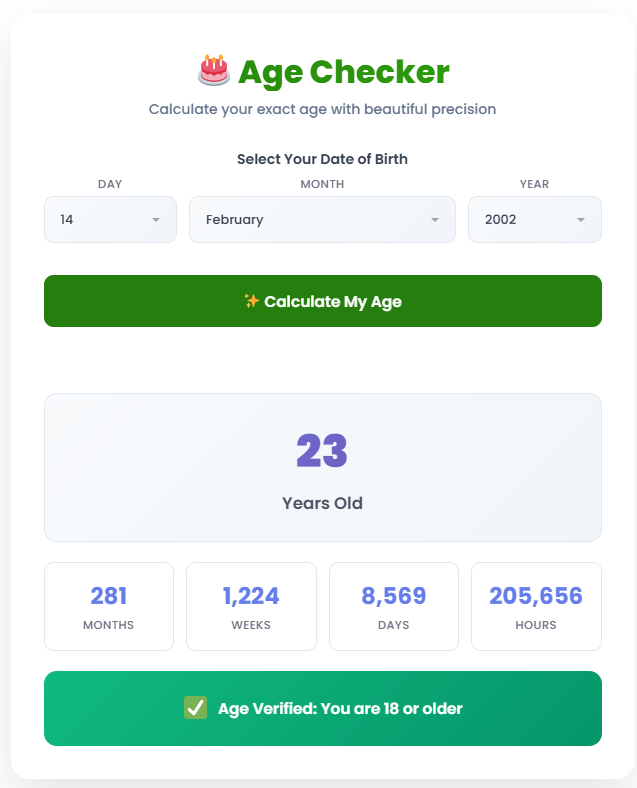Image resolution: width=637 pixels, height=788 pixels.
Task: Click the 1,224 Weeks stat card
Action: [251, 607]
